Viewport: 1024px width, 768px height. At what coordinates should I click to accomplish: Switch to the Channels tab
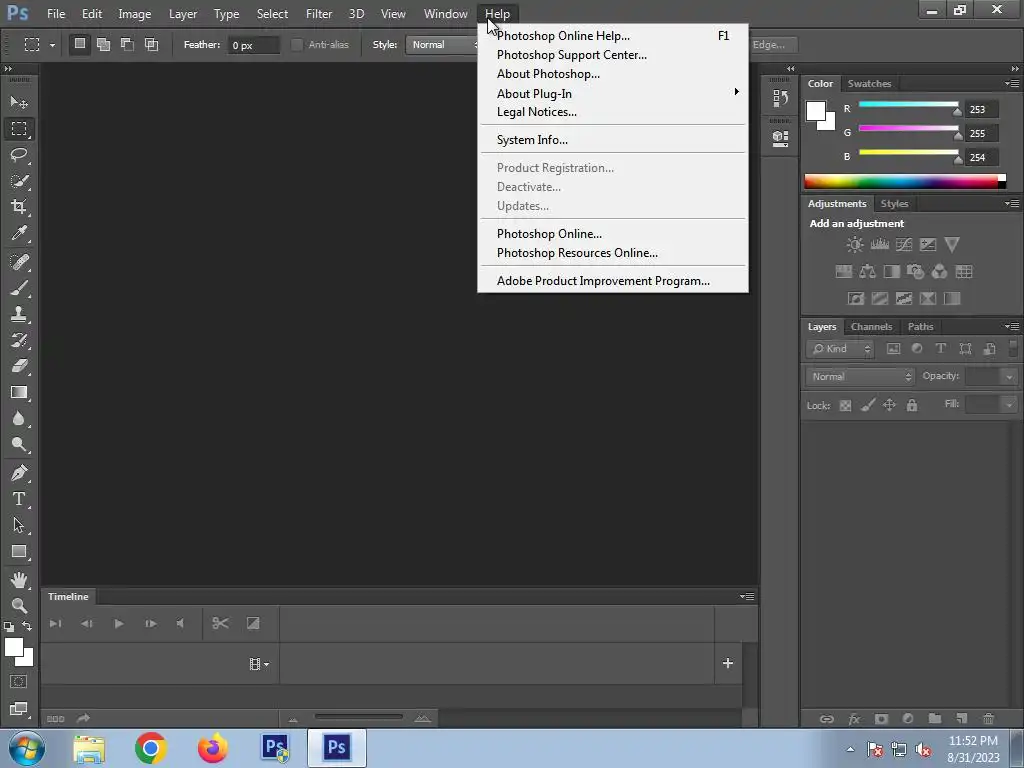(x=871, y=327)
